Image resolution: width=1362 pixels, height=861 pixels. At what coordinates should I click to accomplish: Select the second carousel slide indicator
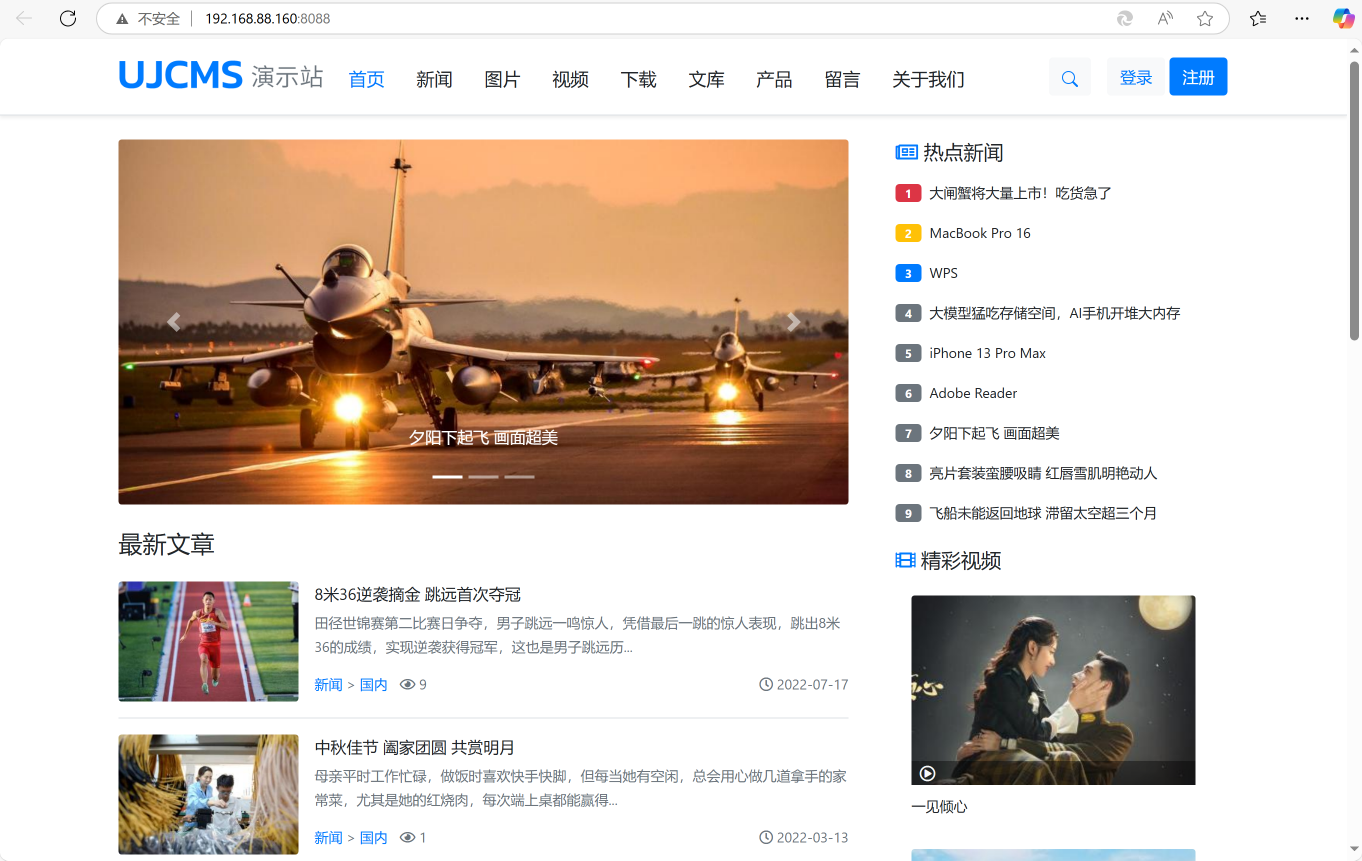(483, 477)
